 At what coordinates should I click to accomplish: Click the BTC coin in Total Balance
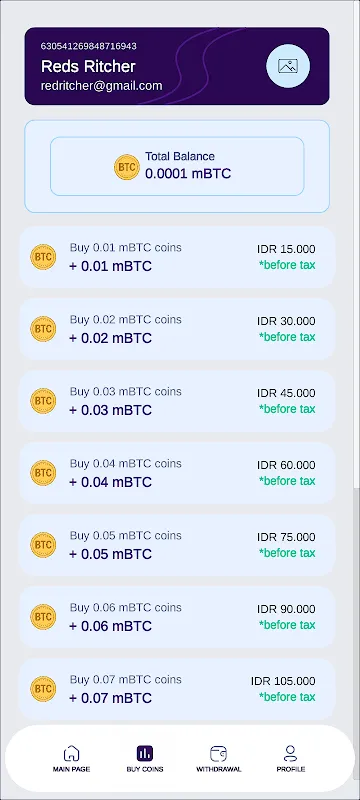click(127, 167)
